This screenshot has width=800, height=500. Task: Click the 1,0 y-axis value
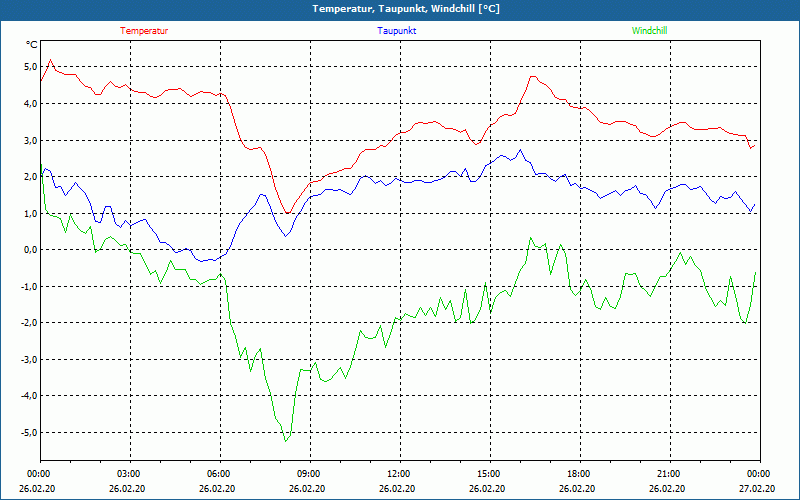point(29,213)
